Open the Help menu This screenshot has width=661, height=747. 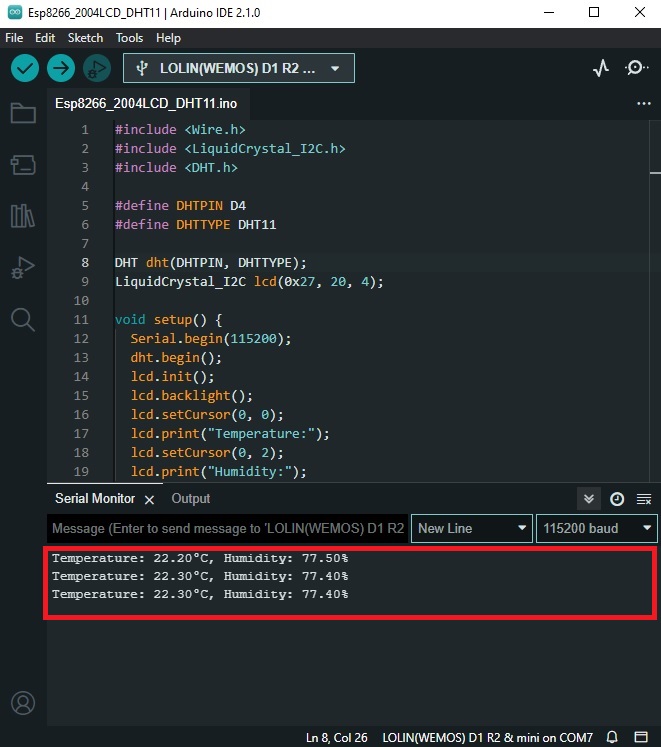(x=168, y=38)
